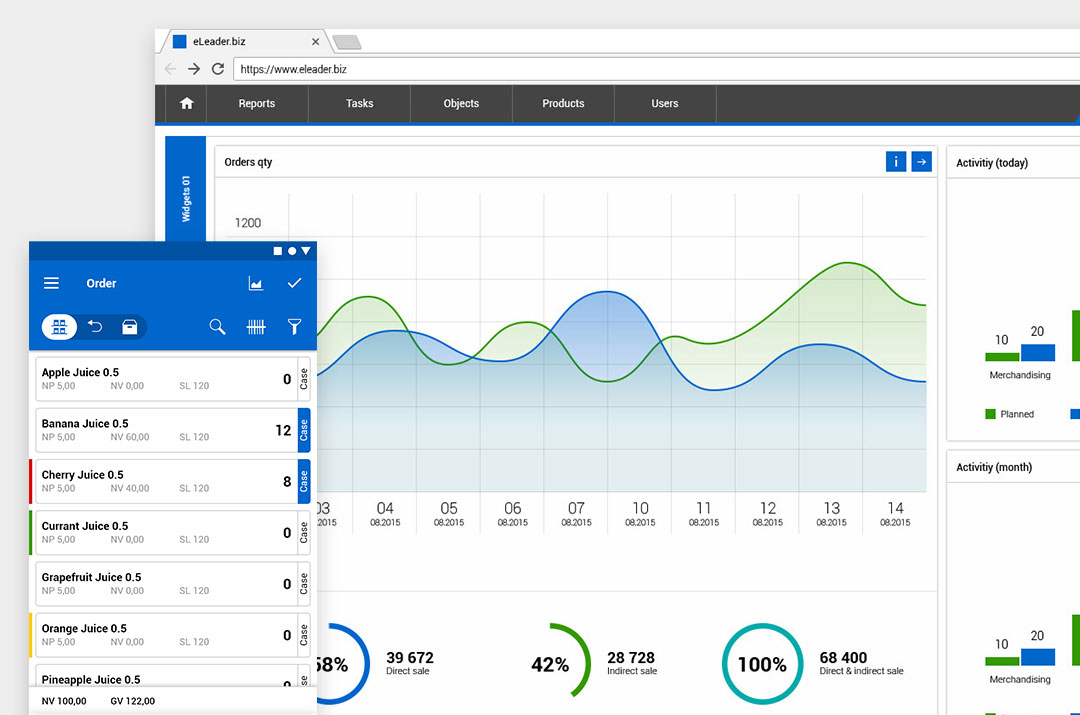Toggle Case unit for Grapefruit Juice 0.5
Viewport: 1080px width, 715px height.
pos(304,584)
